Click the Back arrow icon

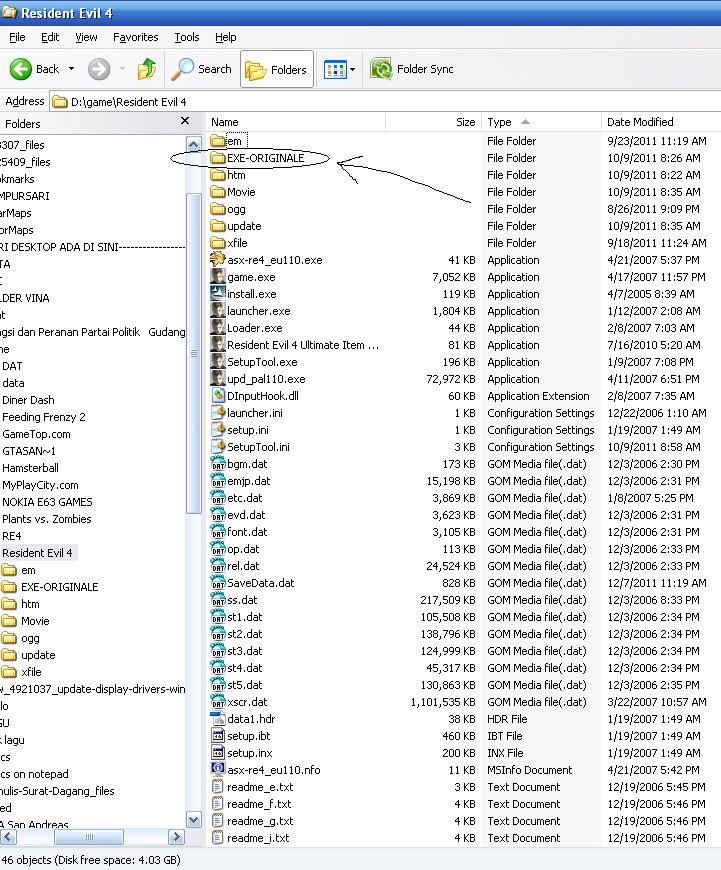(x=21, y=69)
